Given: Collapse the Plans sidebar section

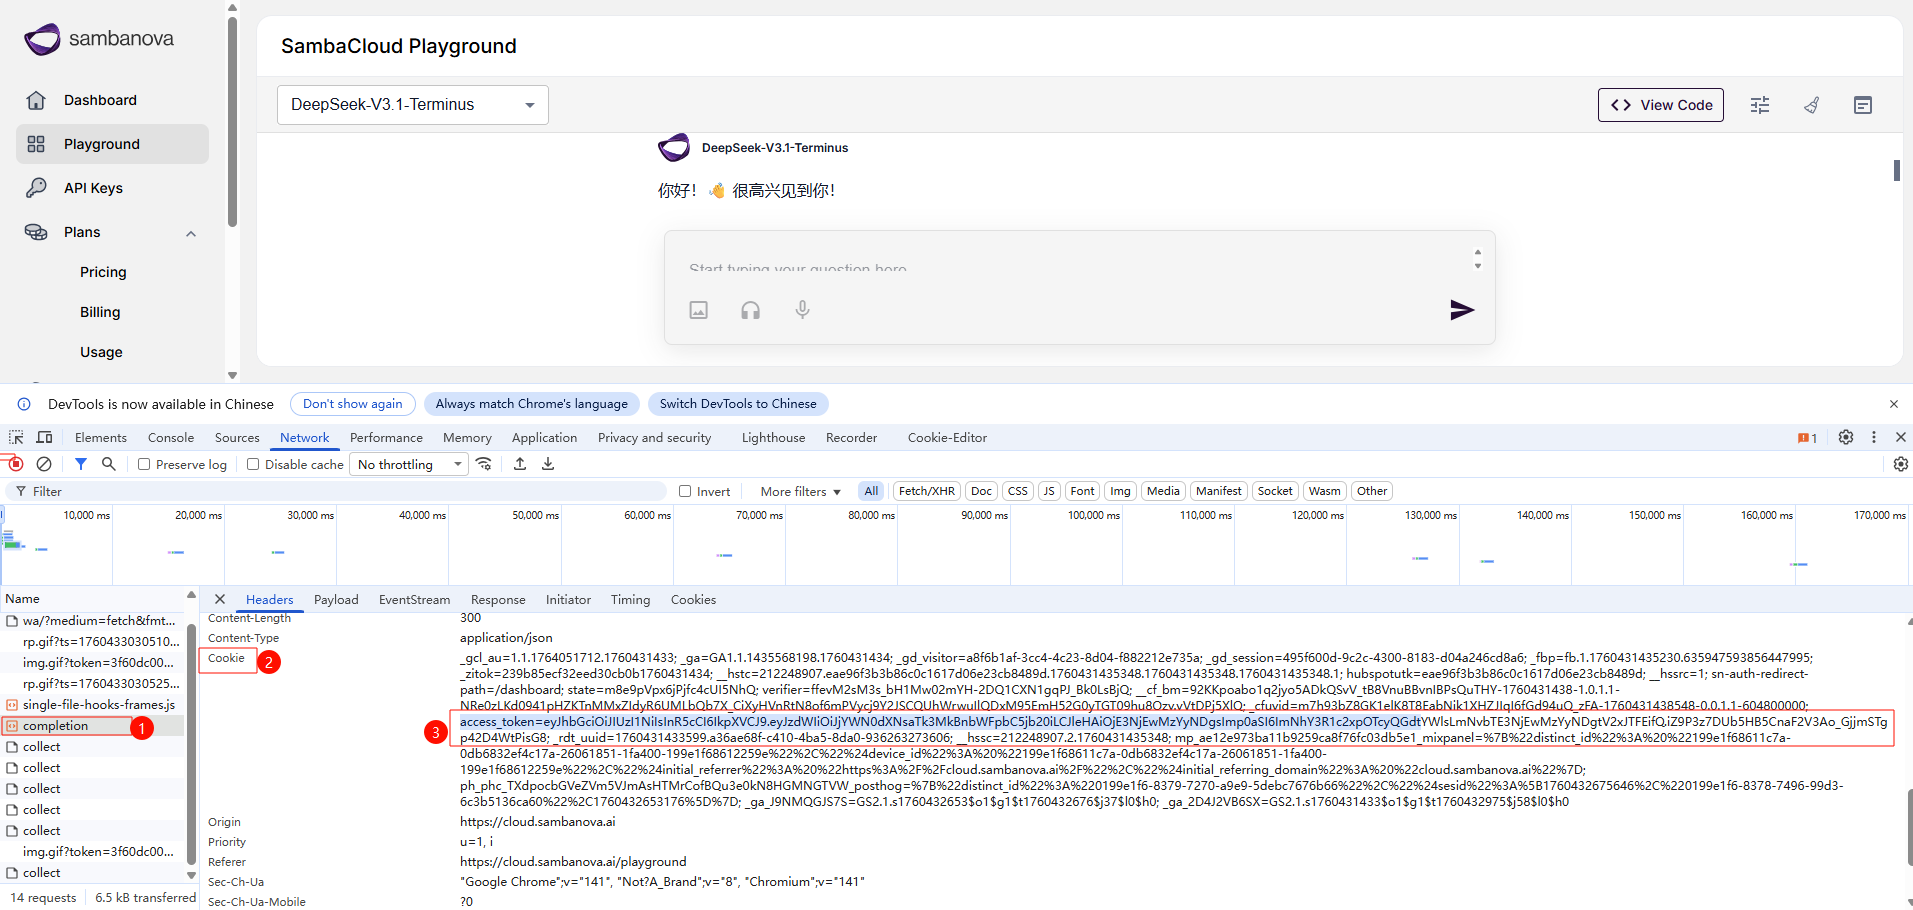Looking at the screenshot, I should pos(191,233).
